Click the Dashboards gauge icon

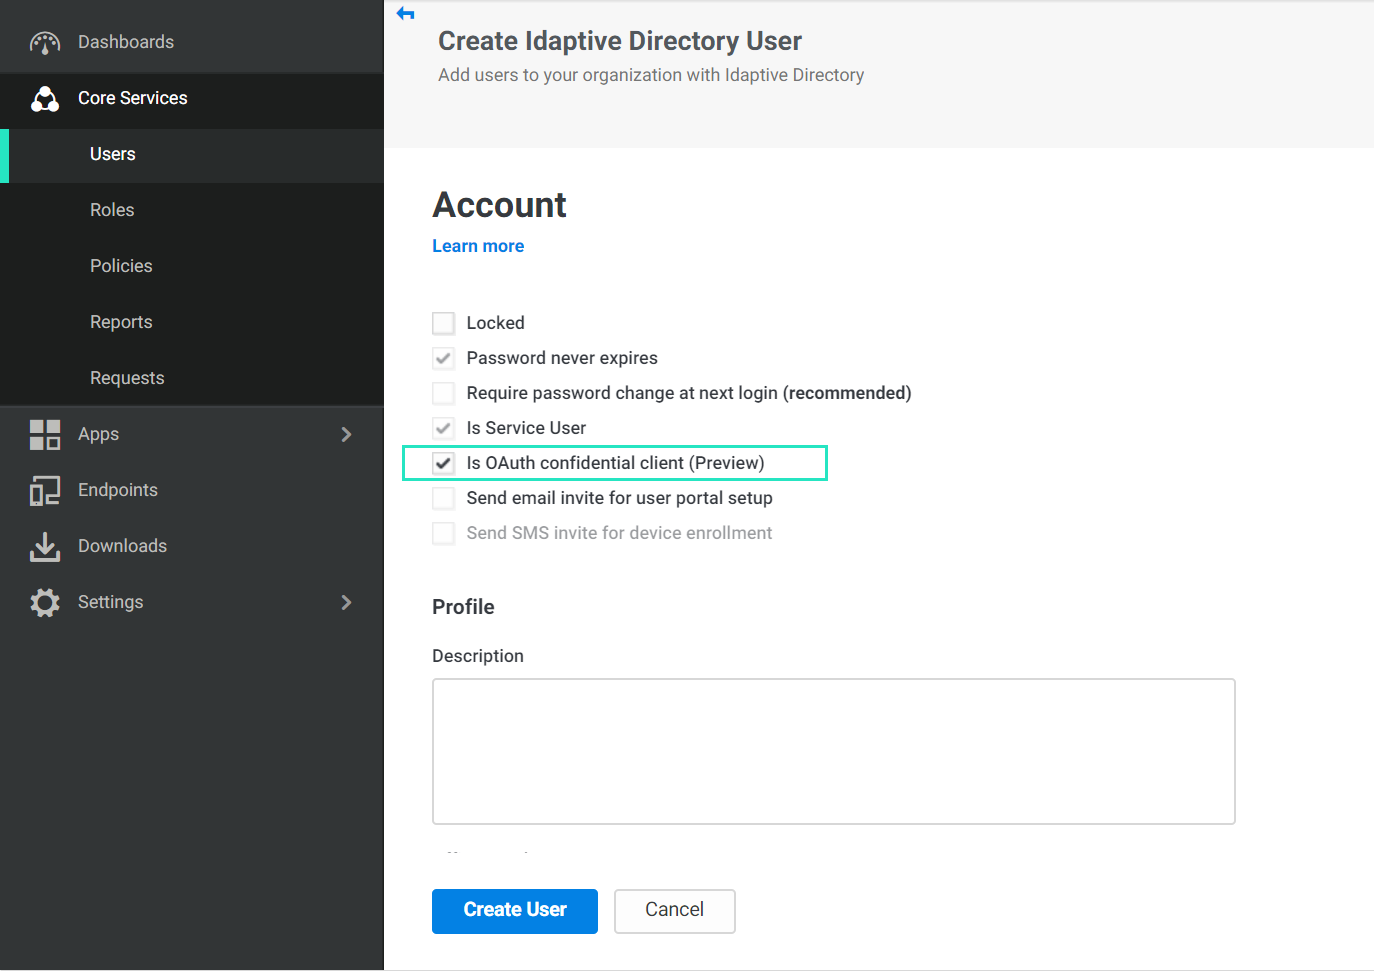(x=45, y=42)
